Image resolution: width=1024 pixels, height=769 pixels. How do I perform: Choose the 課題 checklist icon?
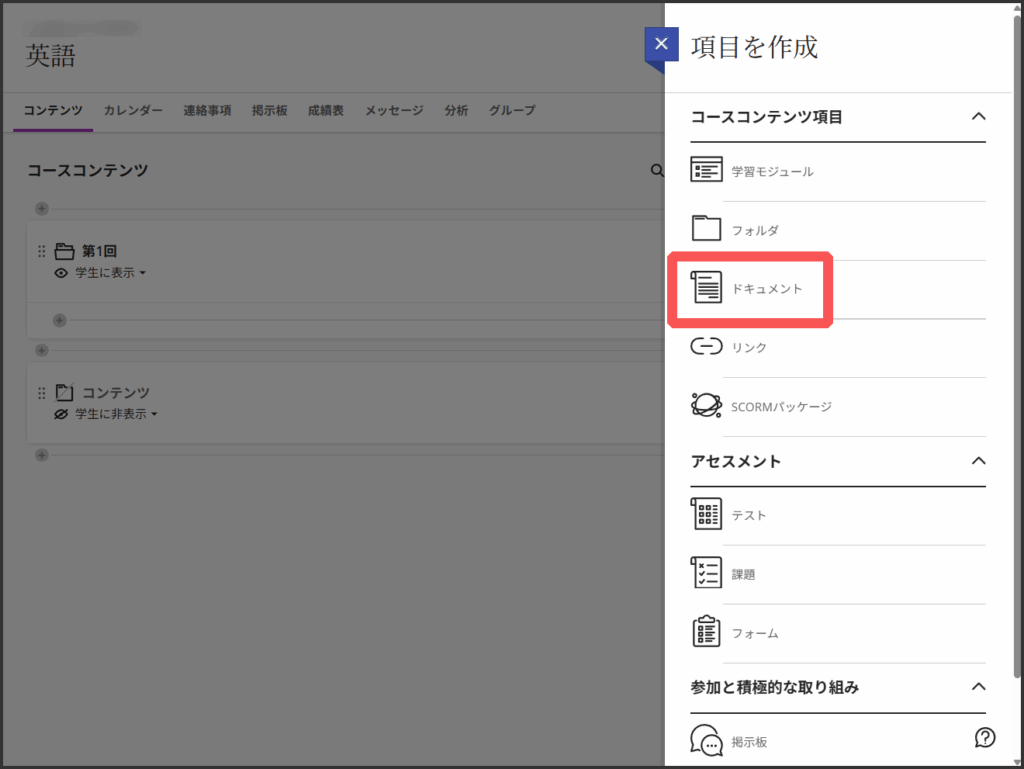click(706, 574)
